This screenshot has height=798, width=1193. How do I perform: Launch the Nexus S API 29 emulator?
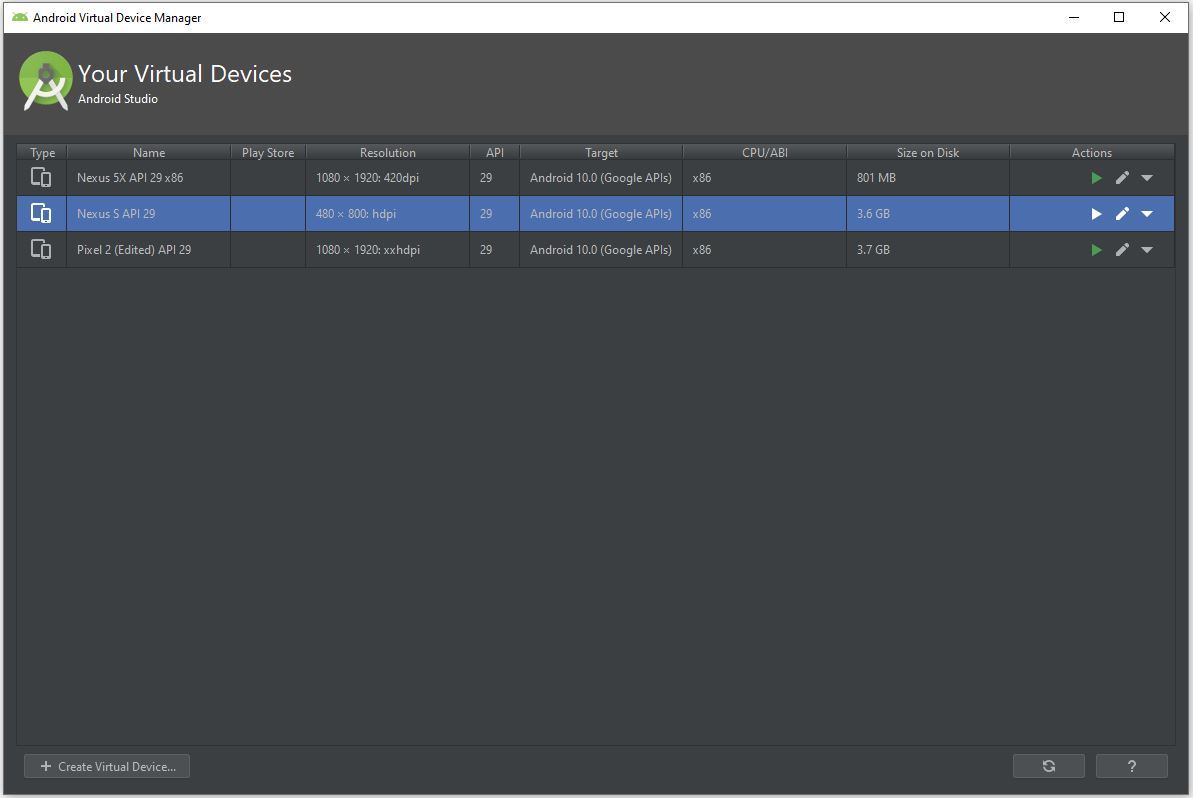[1096, 214]
